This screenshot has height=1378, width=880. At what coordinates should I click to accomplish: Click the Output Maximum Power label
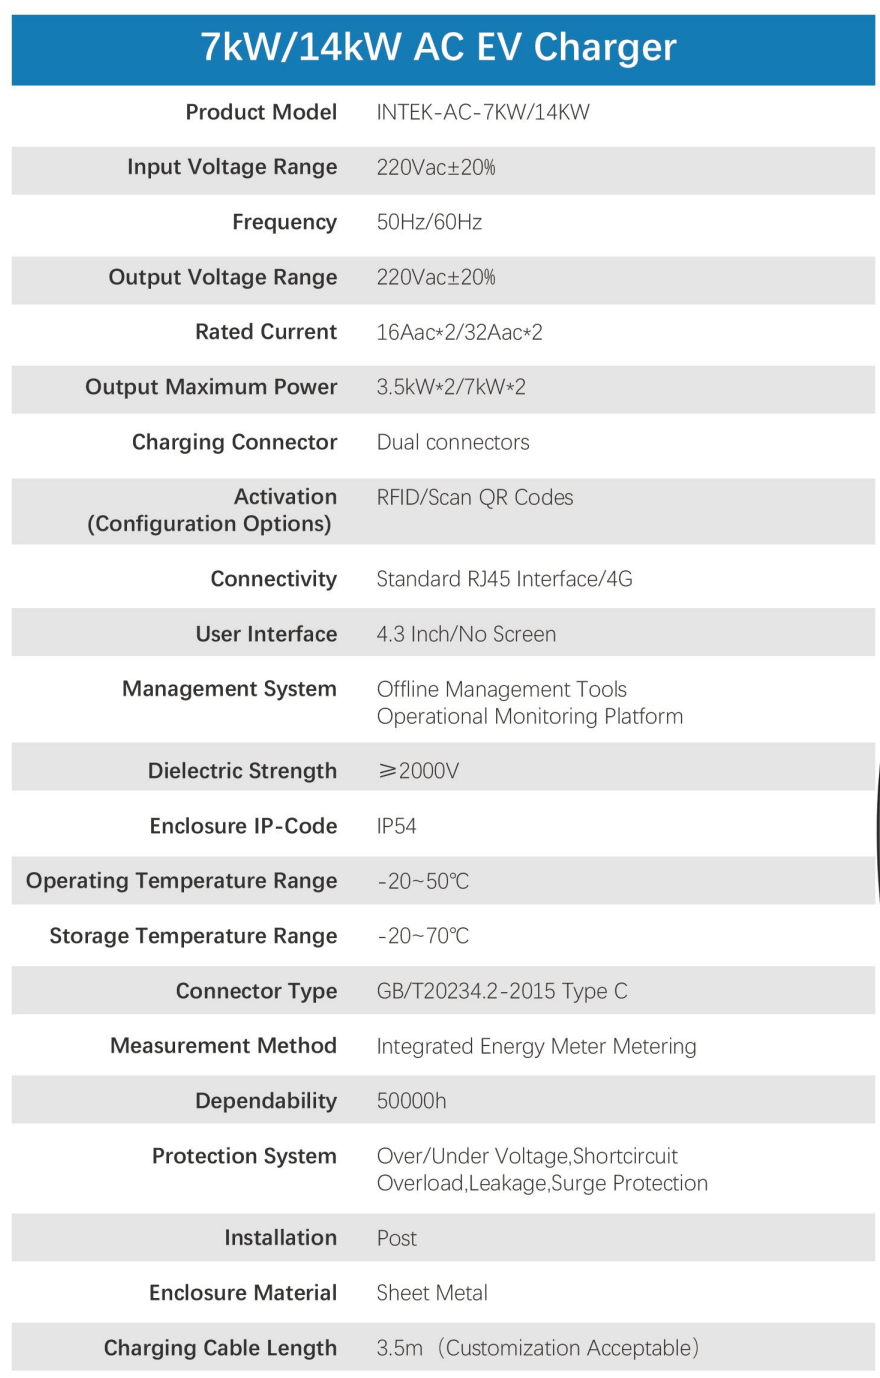pos(211,387)
